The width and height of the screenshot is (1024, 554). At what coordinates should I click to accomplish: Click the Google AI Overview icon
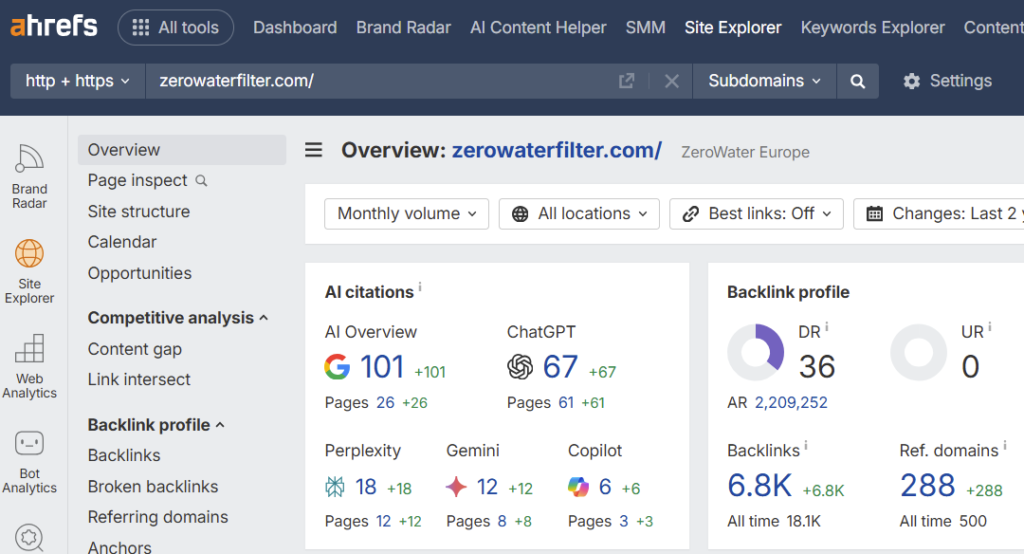pyautogui.click(x=337, y=367)
